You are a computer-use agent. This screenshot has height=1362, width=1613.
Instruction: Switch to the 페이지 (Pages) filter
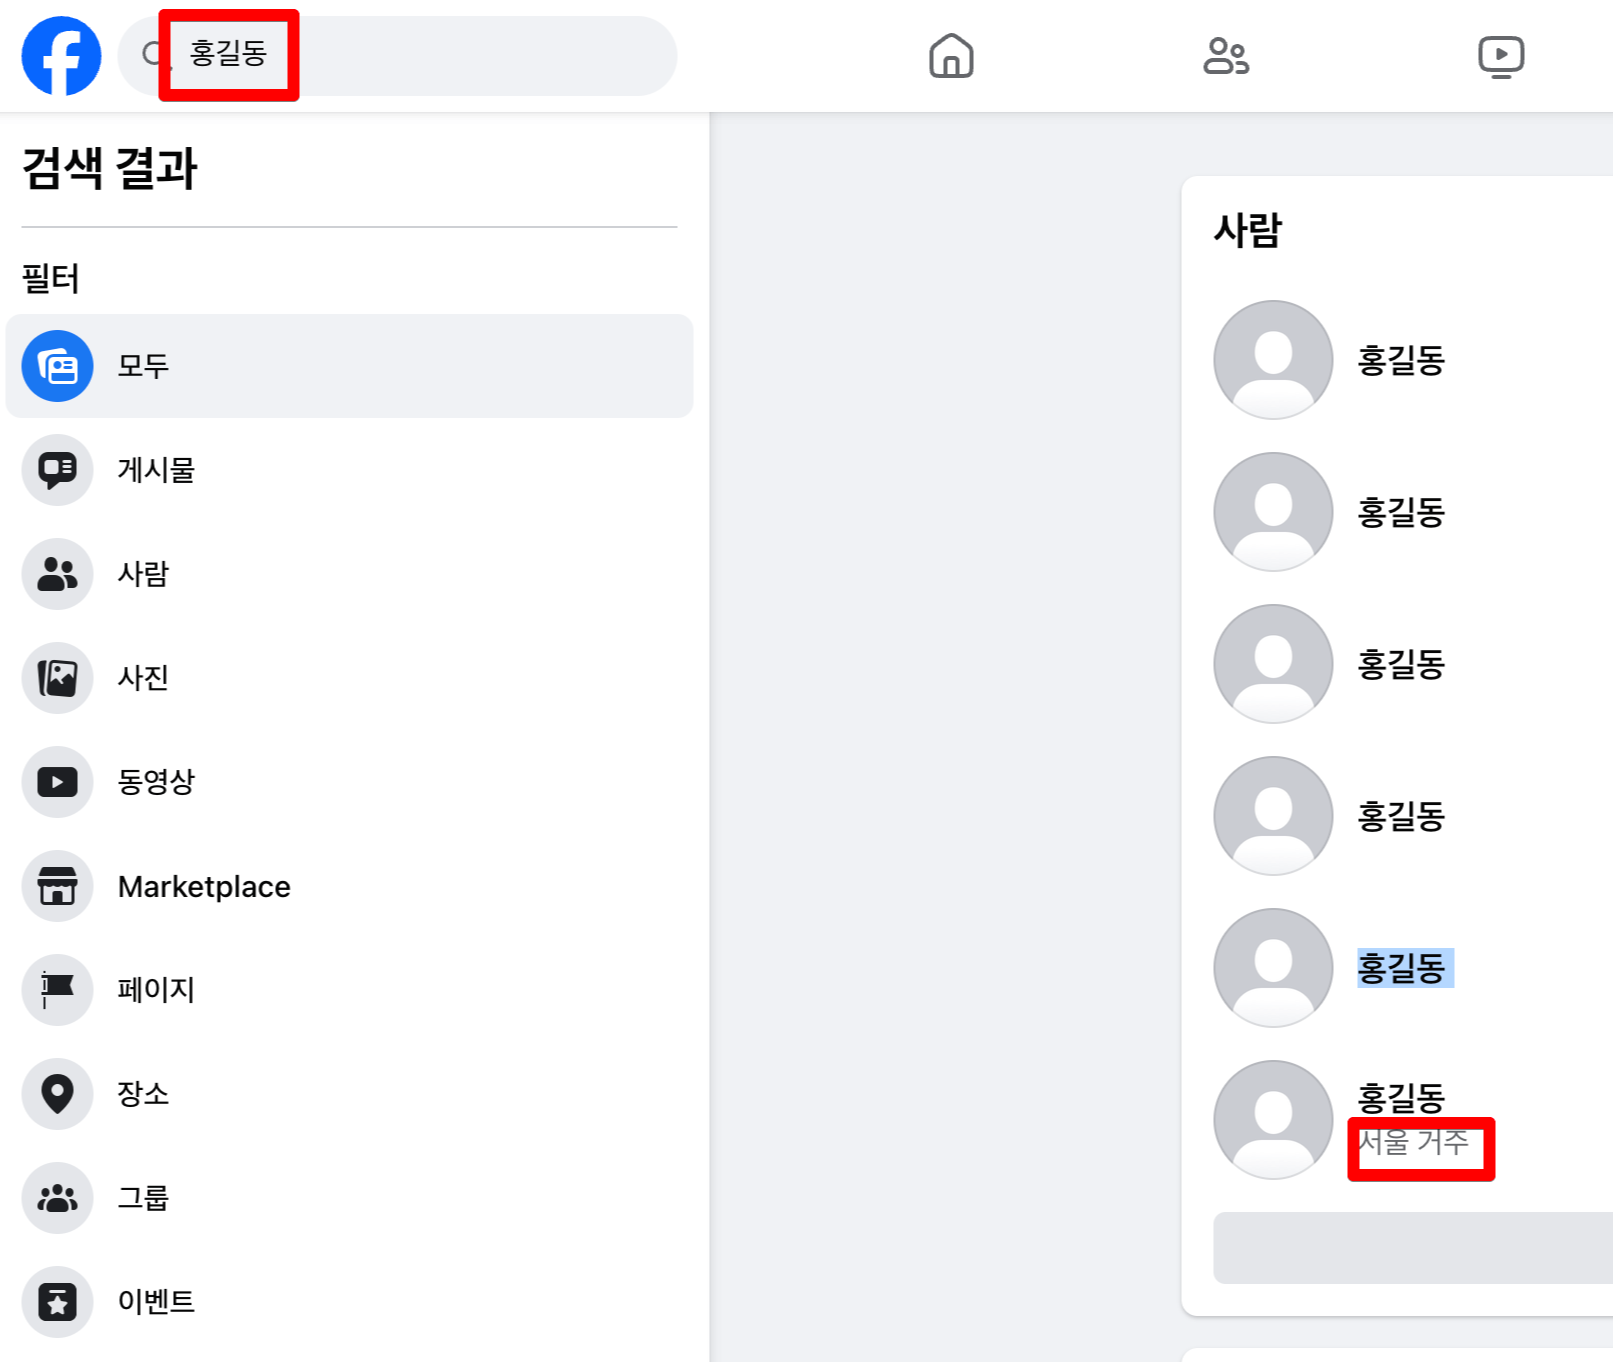tap(57, 990)
